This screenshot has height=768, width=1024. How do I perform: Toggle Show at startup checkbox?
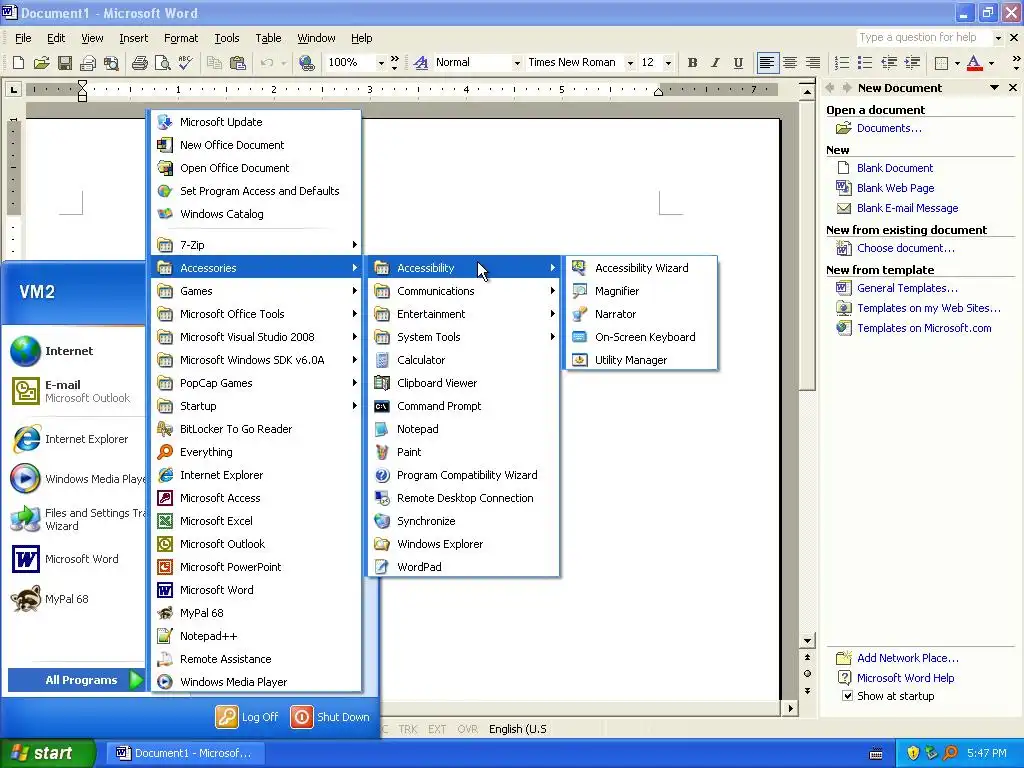click(848, 696)
